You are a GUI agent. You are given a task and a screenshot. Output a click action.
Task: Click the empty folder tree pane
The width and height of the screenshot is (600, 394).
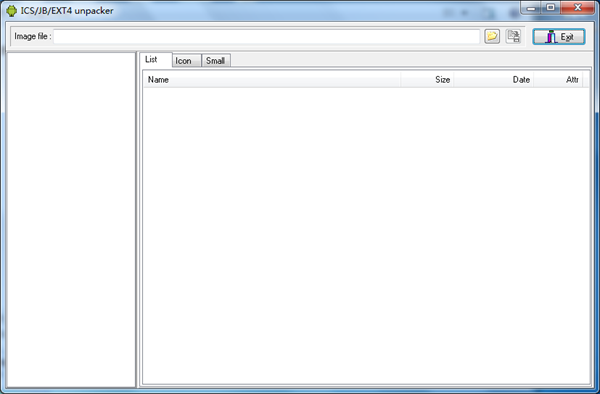point(71,220)
